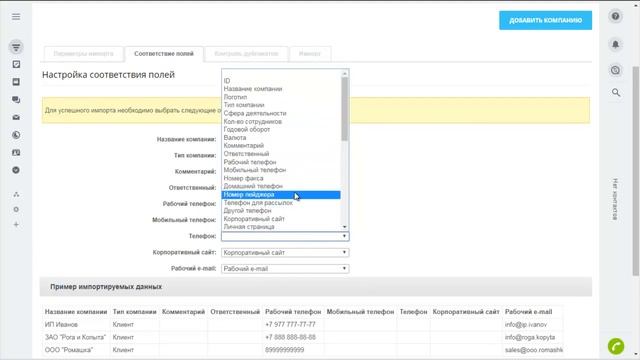This screenshot has height=360, width=640.
Task: Switch to the Контроль дубликатов tab
Action: [x=246, y=54]
